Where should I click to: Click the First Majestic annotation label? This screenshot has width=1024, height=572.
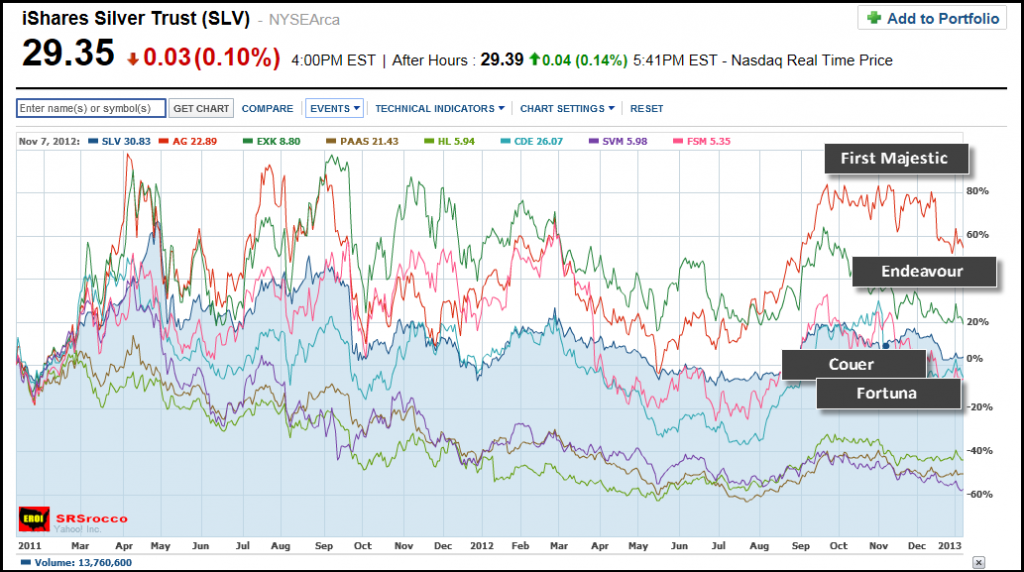895,159
